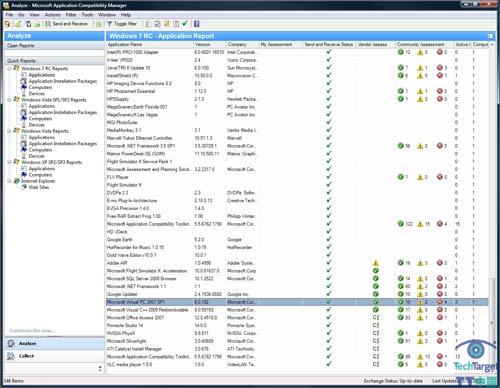
Task: Click Adobe AIR vendor assessment warning icon
Action: coord(376,263)
